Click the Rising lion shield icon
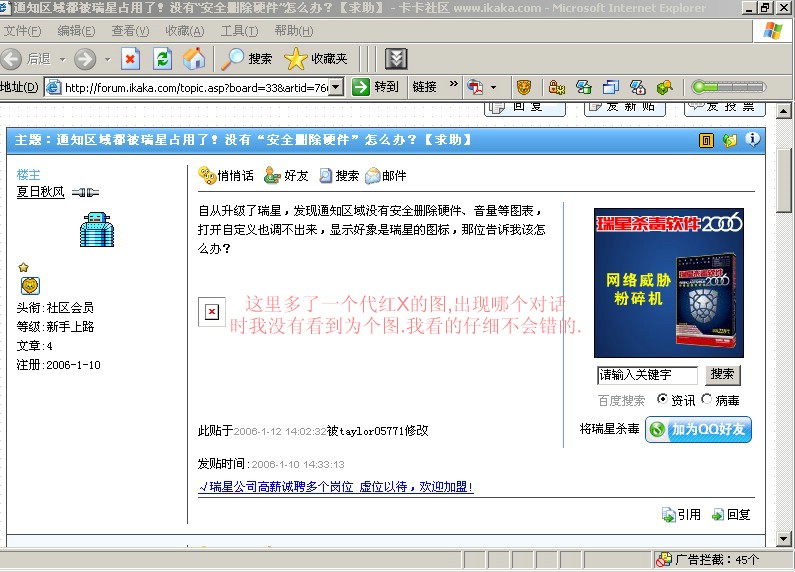 524,87
